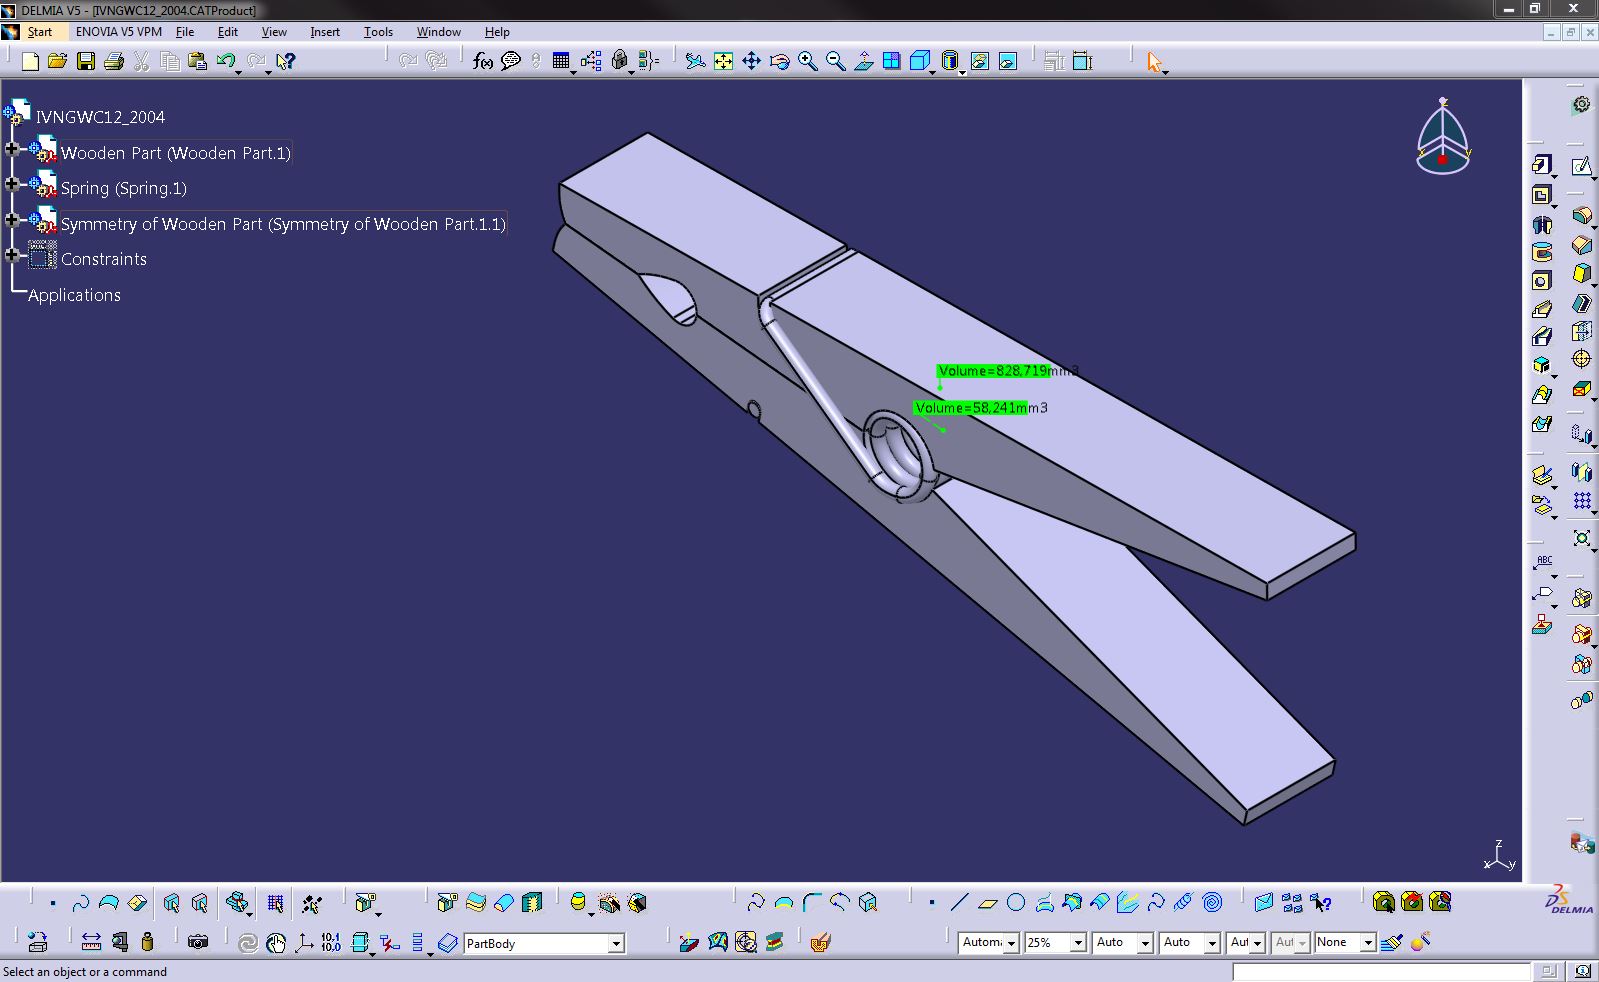This screenshot has height=982, width=1599.
Task: Click the Volume=58.241mm3 measure label
Action: (x=981, y=408)
